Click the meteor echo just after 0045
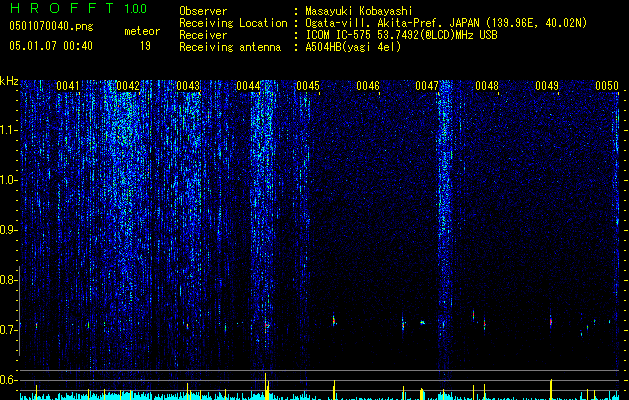This screenshot has height=400, width=629. coord(334,321)
